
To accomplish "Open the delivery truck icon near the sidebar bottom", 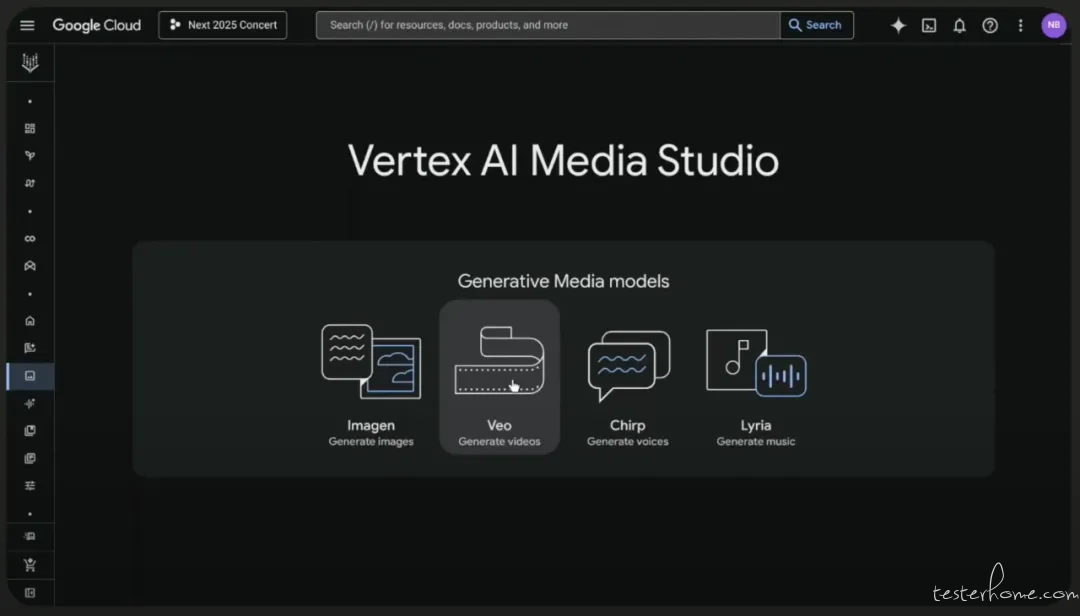I will click(x=30, y=536).
